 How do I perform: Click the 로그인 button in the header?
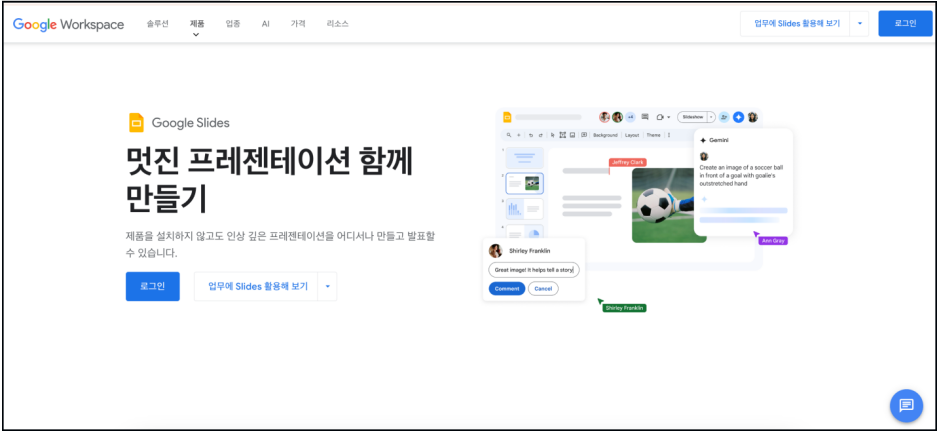[905, 23]
